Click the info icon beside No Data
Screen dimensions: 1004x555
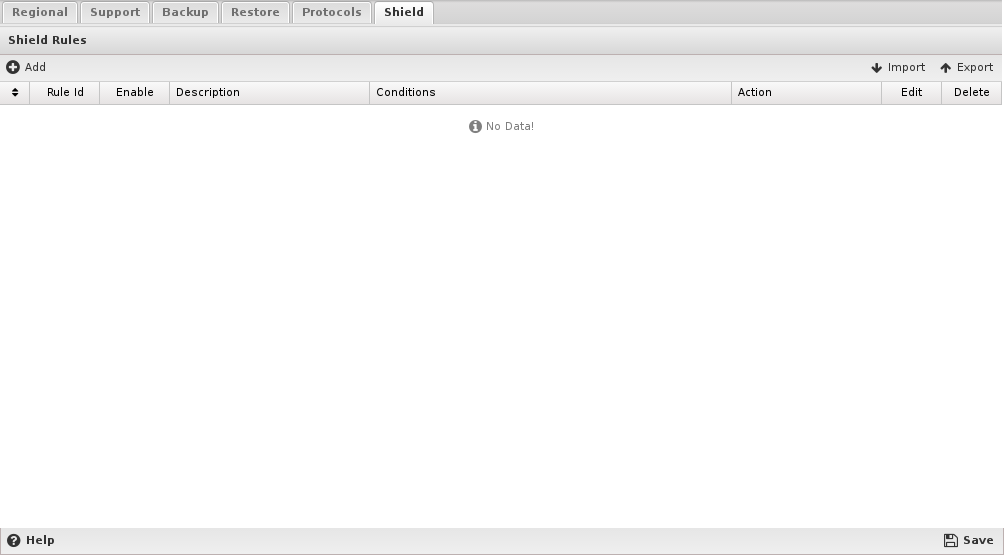(x=475, y=127)
